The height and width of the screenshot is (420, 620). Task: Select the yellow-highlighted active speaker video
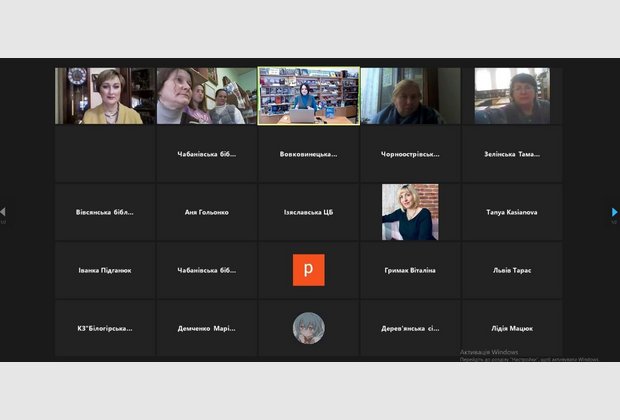coord(308,96)
